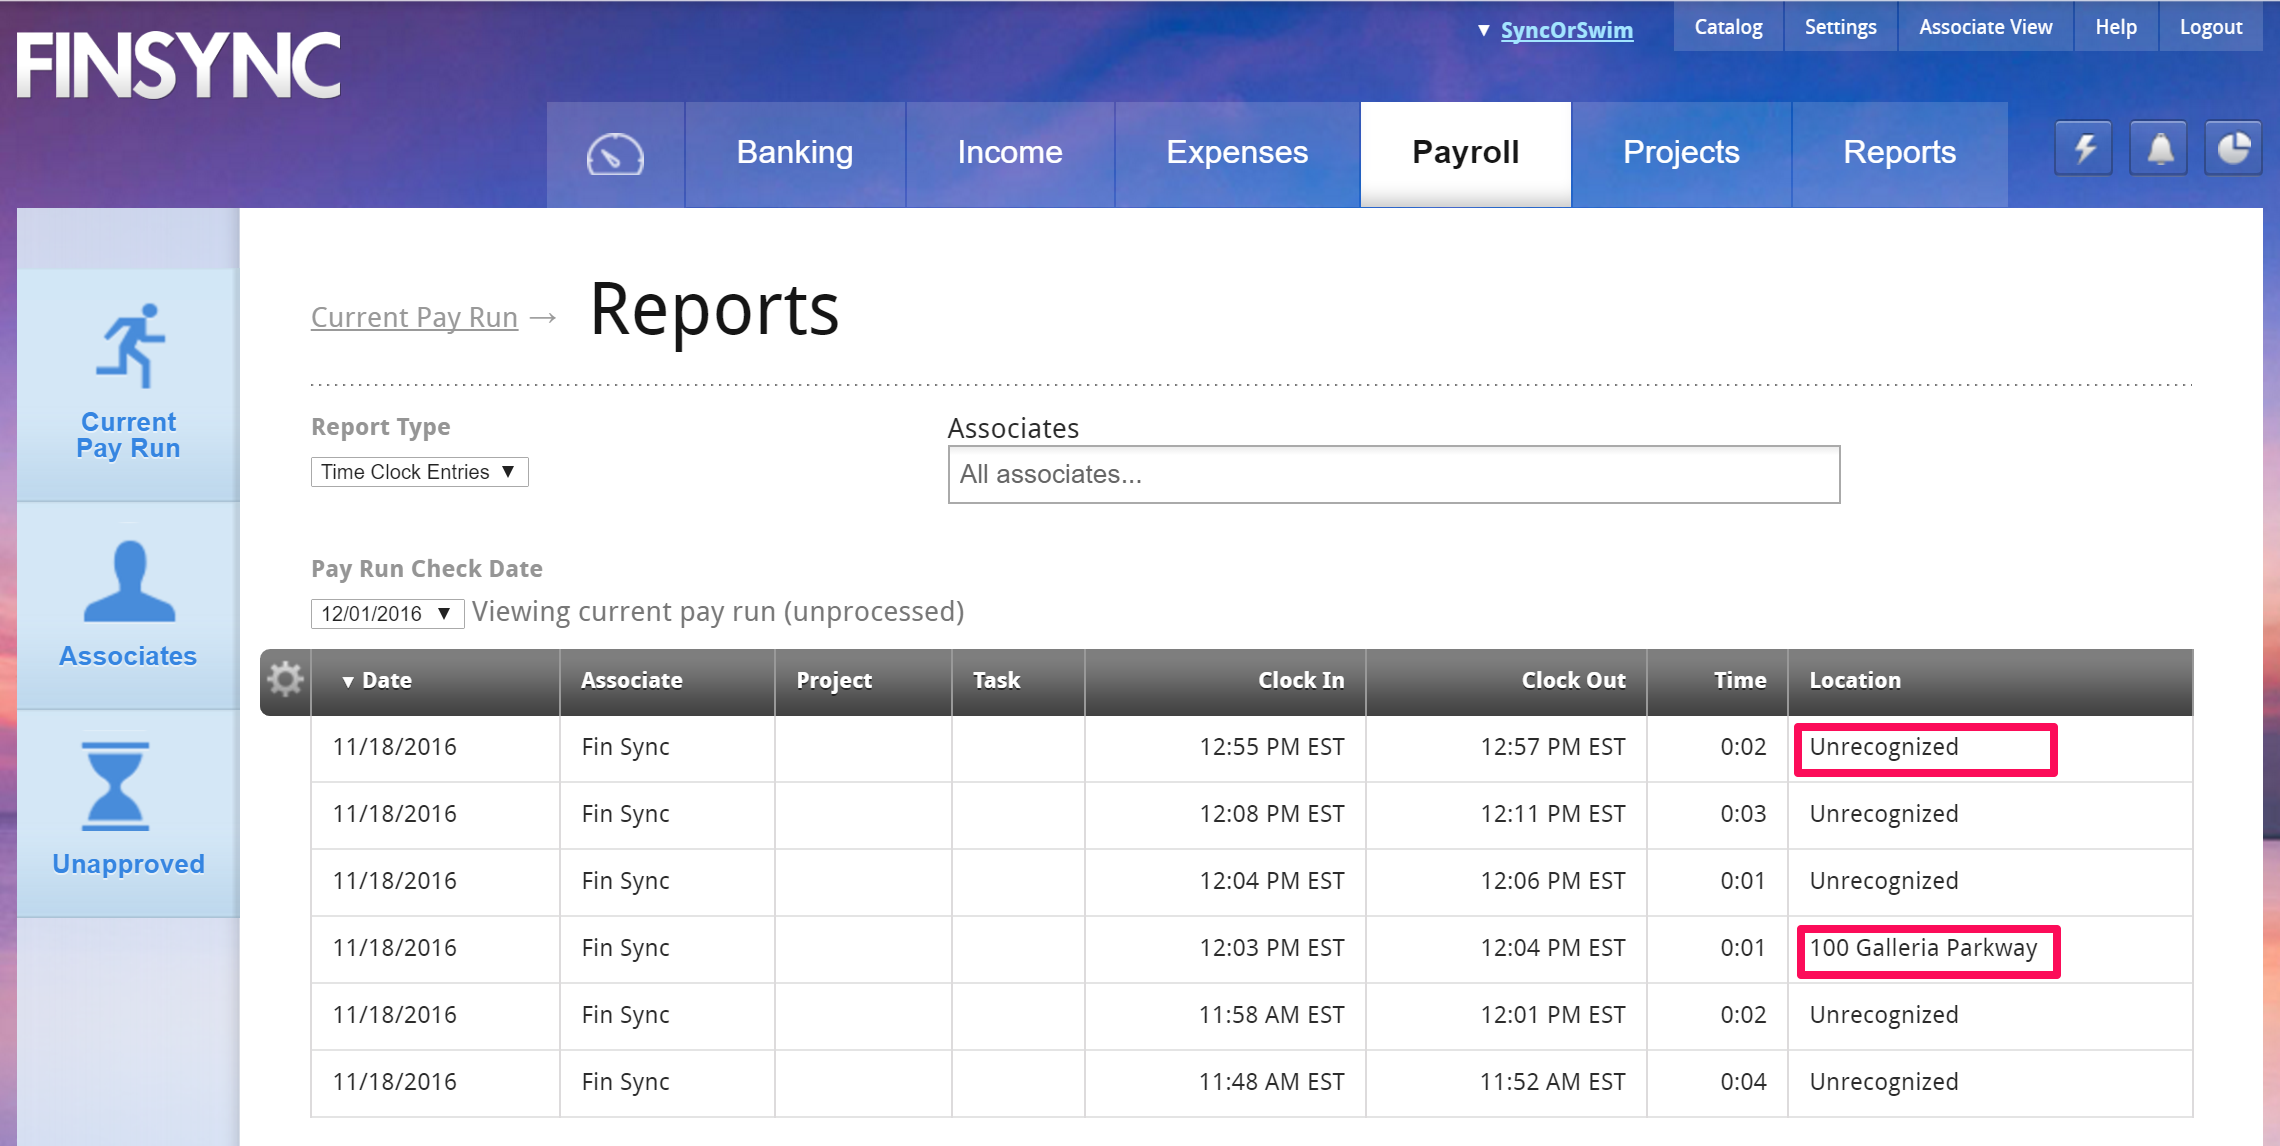This screenshot has height=1146, width=2280.
Task: Click Fin Sync in the 12:55 PM row
Action: point(626,747)
